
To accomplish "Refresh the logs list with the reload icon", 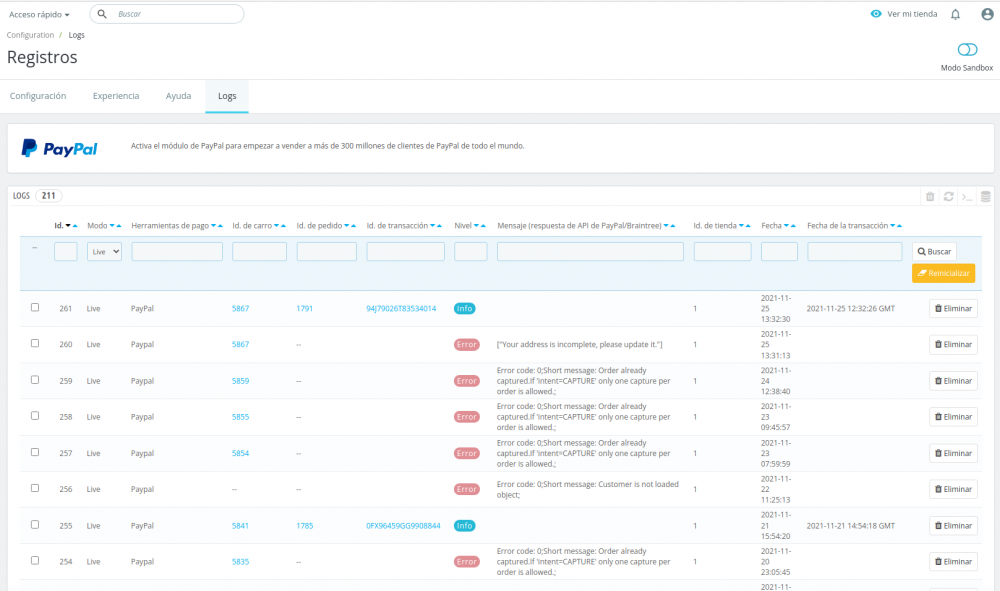I will [x=948, y=196].
